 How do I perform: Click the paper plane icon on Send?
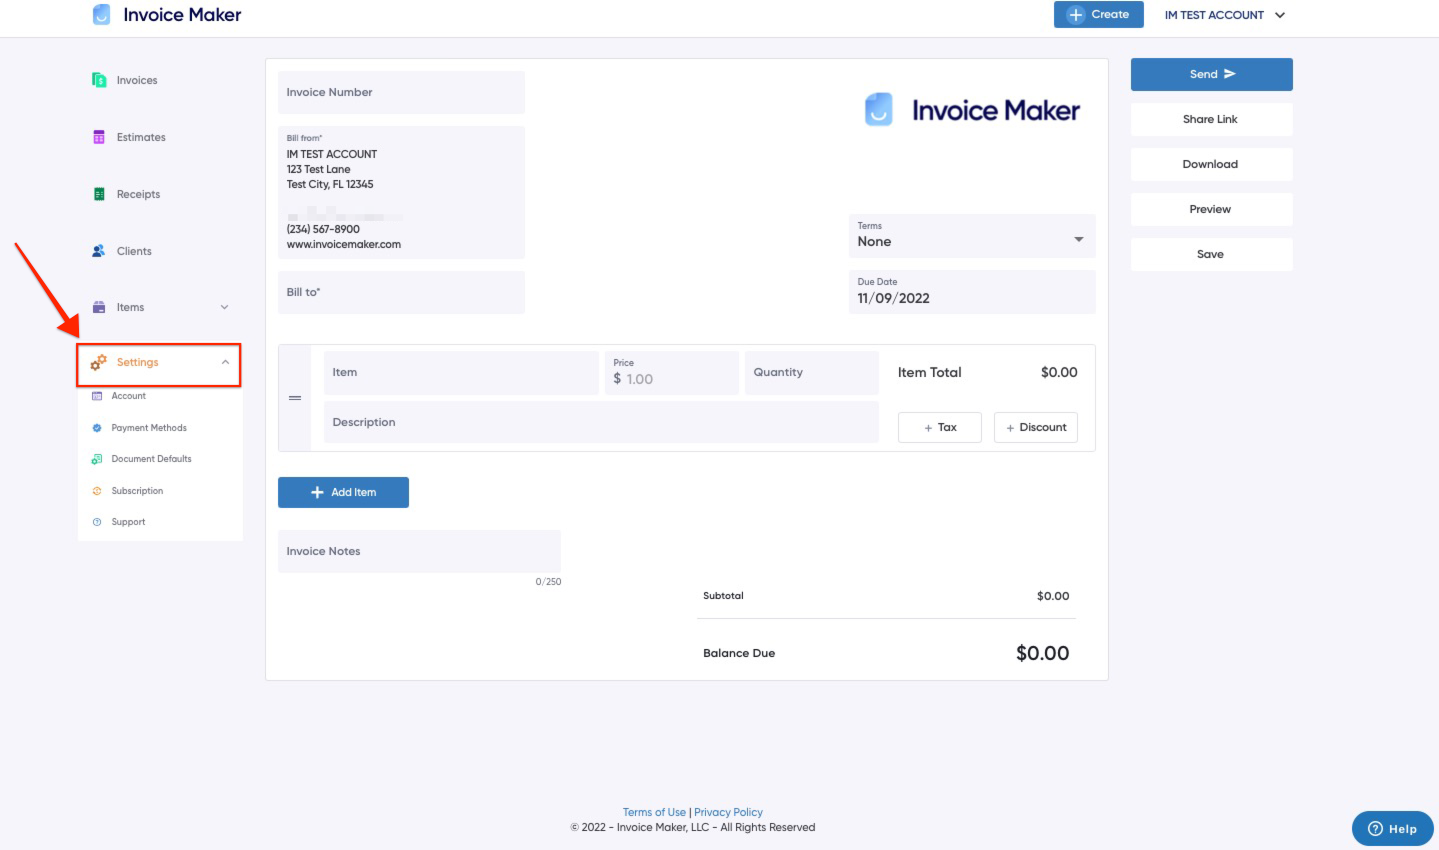pyautogui.click(x=1230, y=74)
